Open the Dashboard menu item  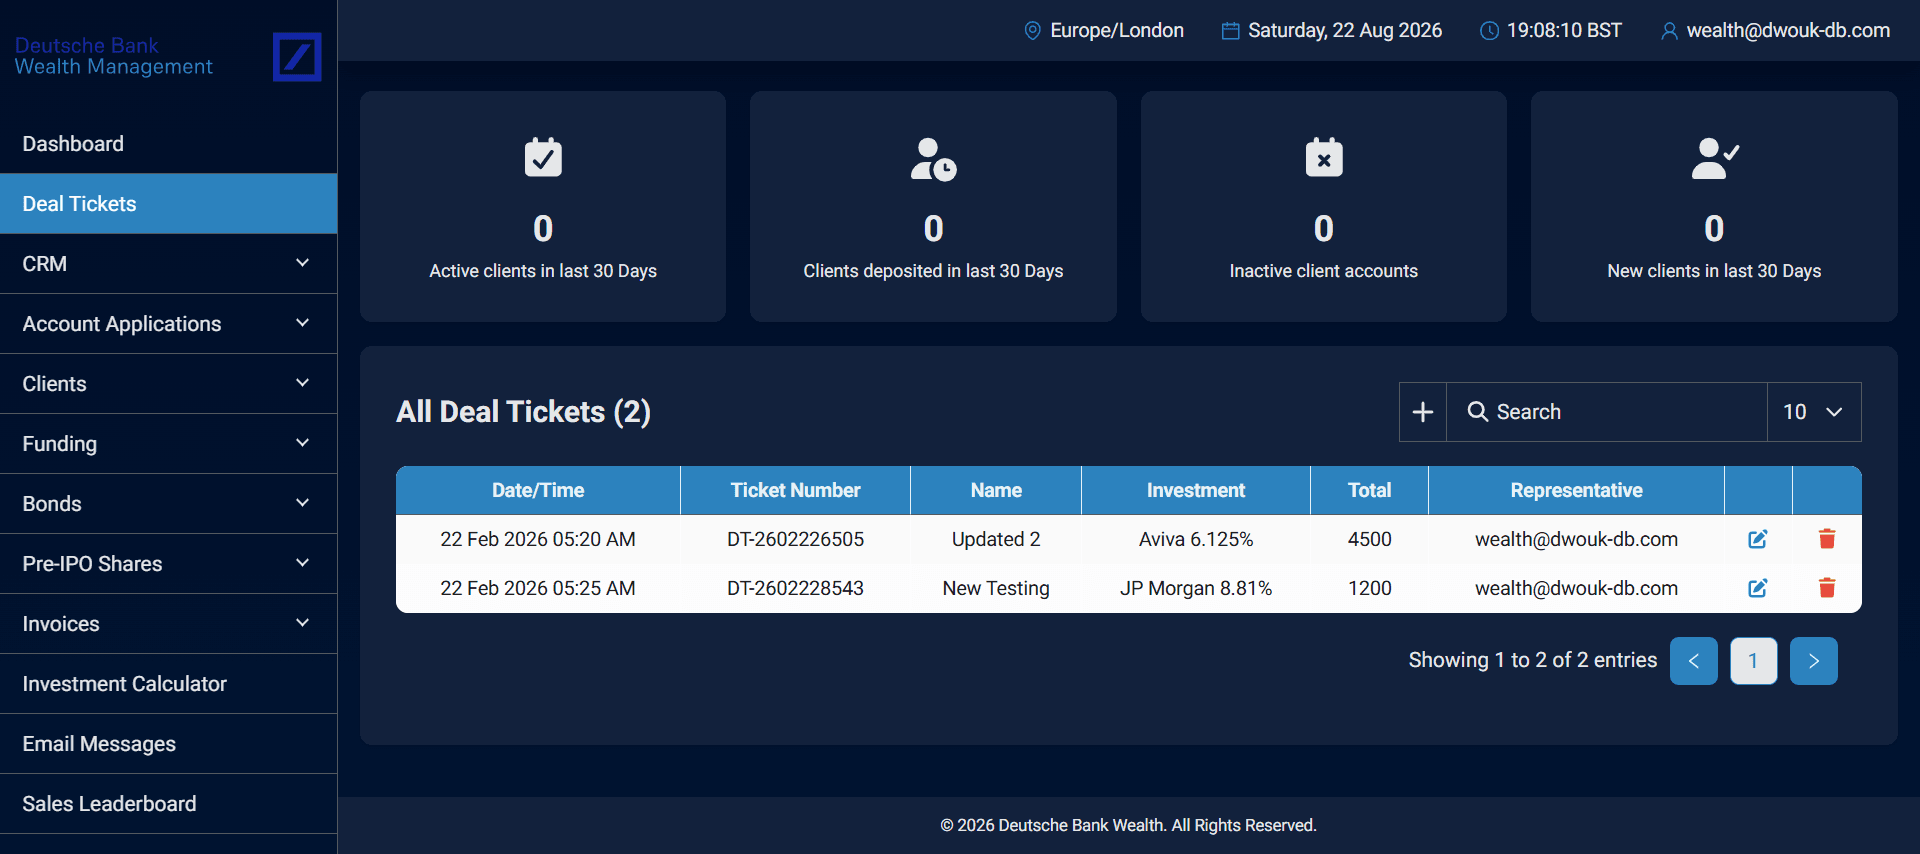[x=168, y=144]
